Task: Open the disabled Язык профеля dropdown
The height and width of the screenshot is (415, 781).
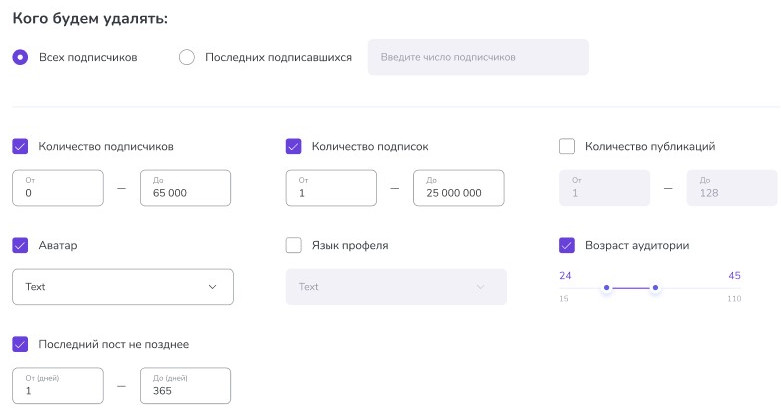Action: point(396,287)
